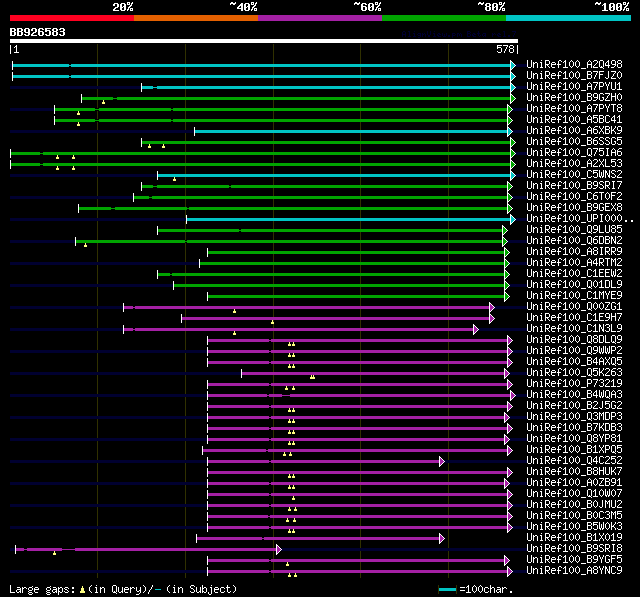Select UniRef100_Q5K263 label
The height and width of the screenshot is (597, 640).
(x=574, y=373)
